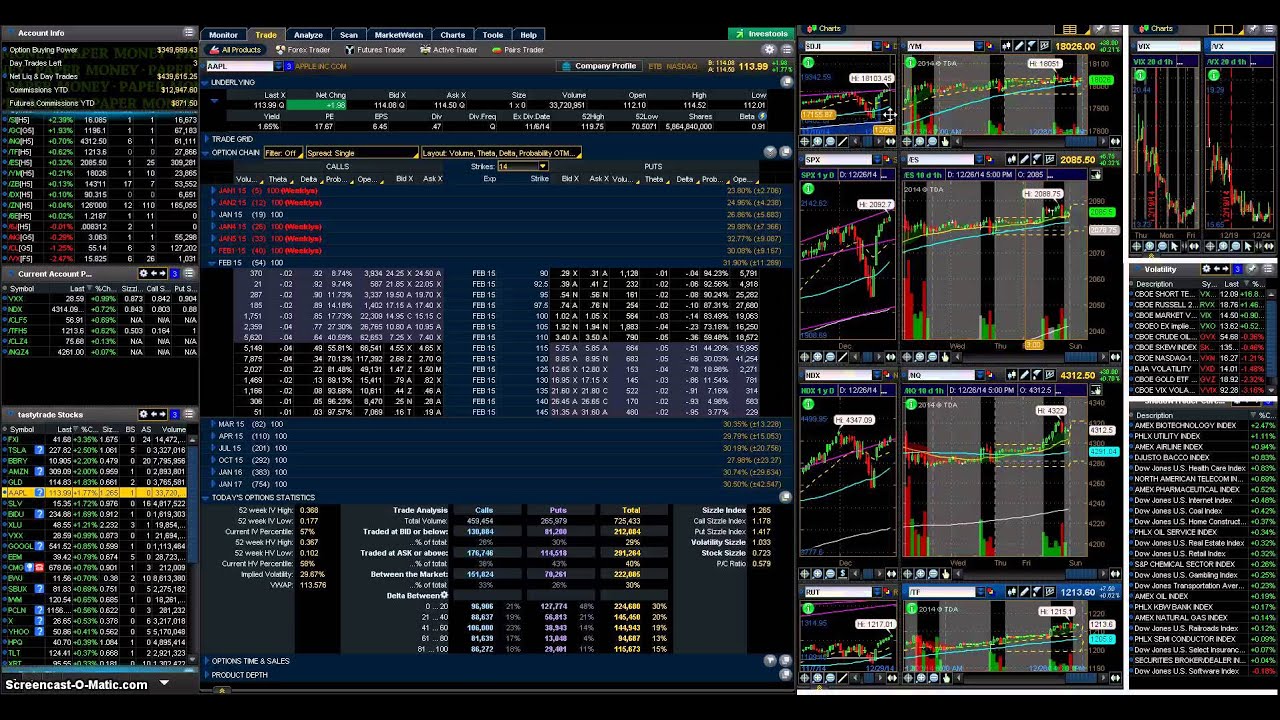Viewport: 1280px width, 720px height.
Task: Open Forex Trader
Action: pyautogui.click(x=303, y=50)
